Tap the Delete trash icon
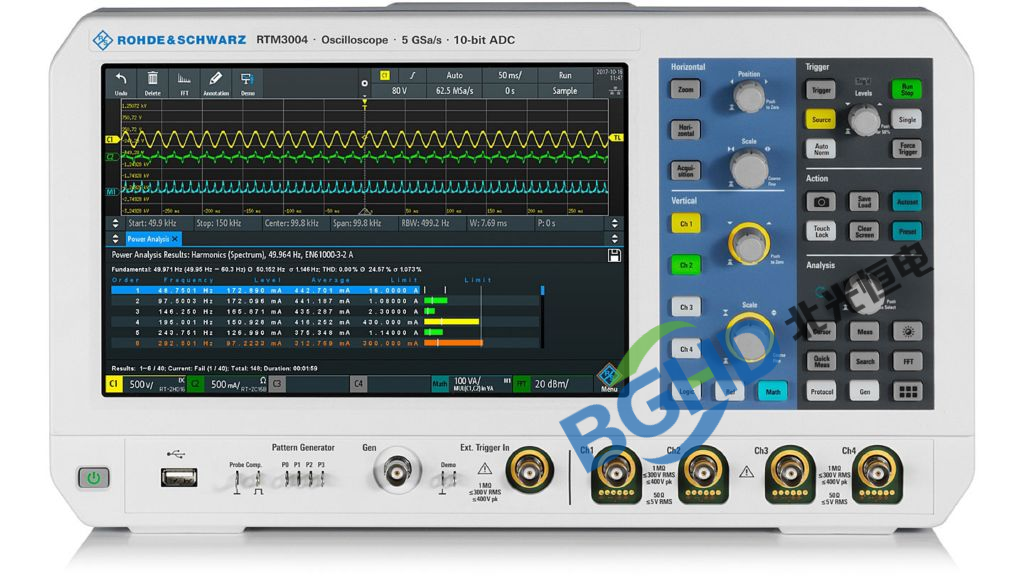Viewport: 1024px width, 576px height. [152, 83]
